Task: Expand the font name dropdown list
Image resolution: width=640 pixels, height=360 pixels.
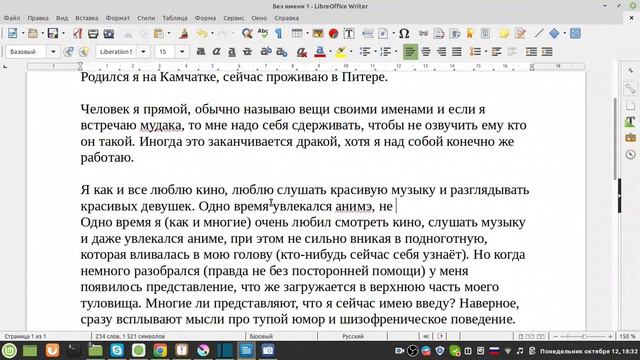Action: click(x=143, y=52)
